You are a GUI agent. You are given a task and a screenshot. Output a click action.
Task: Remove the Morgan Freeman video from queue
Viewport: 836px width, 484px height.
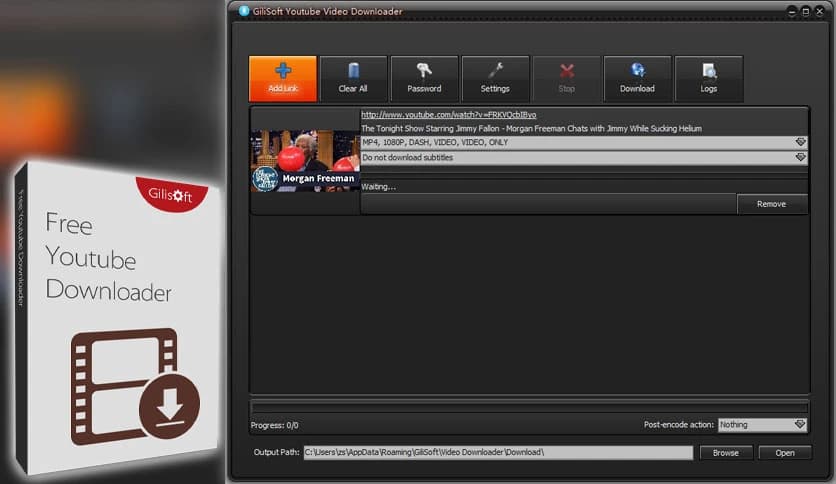[x=771, y=204]
